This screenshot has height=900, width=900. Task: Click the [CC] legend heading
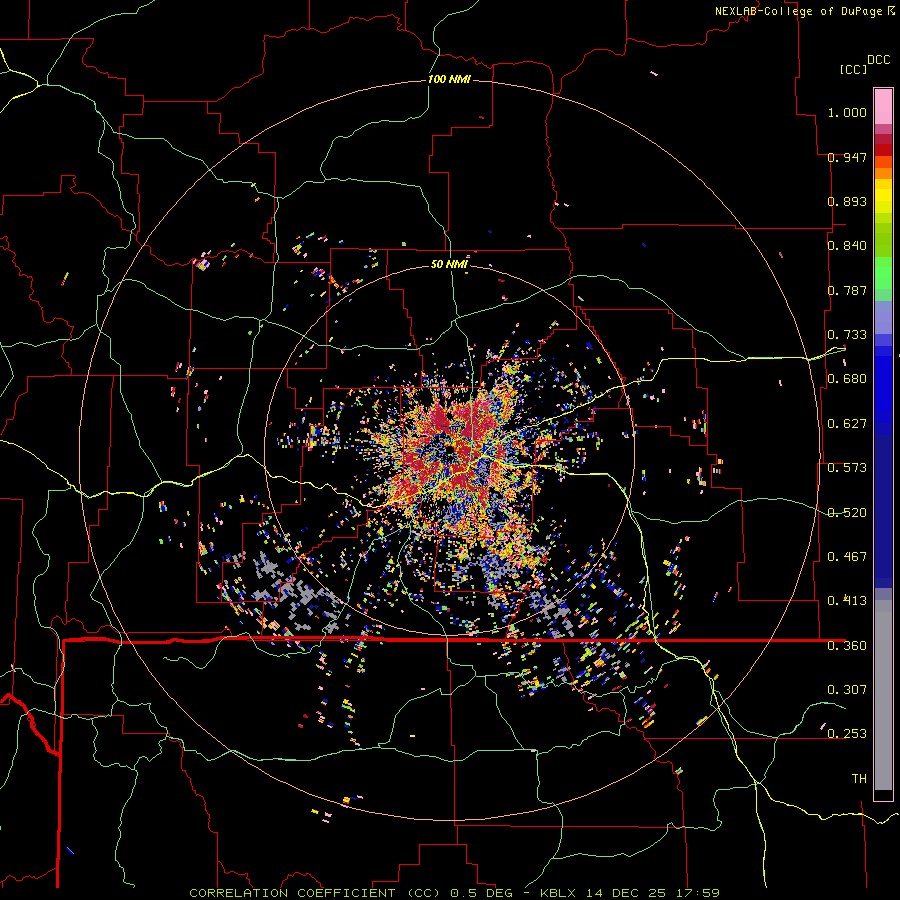click(853, 69)
